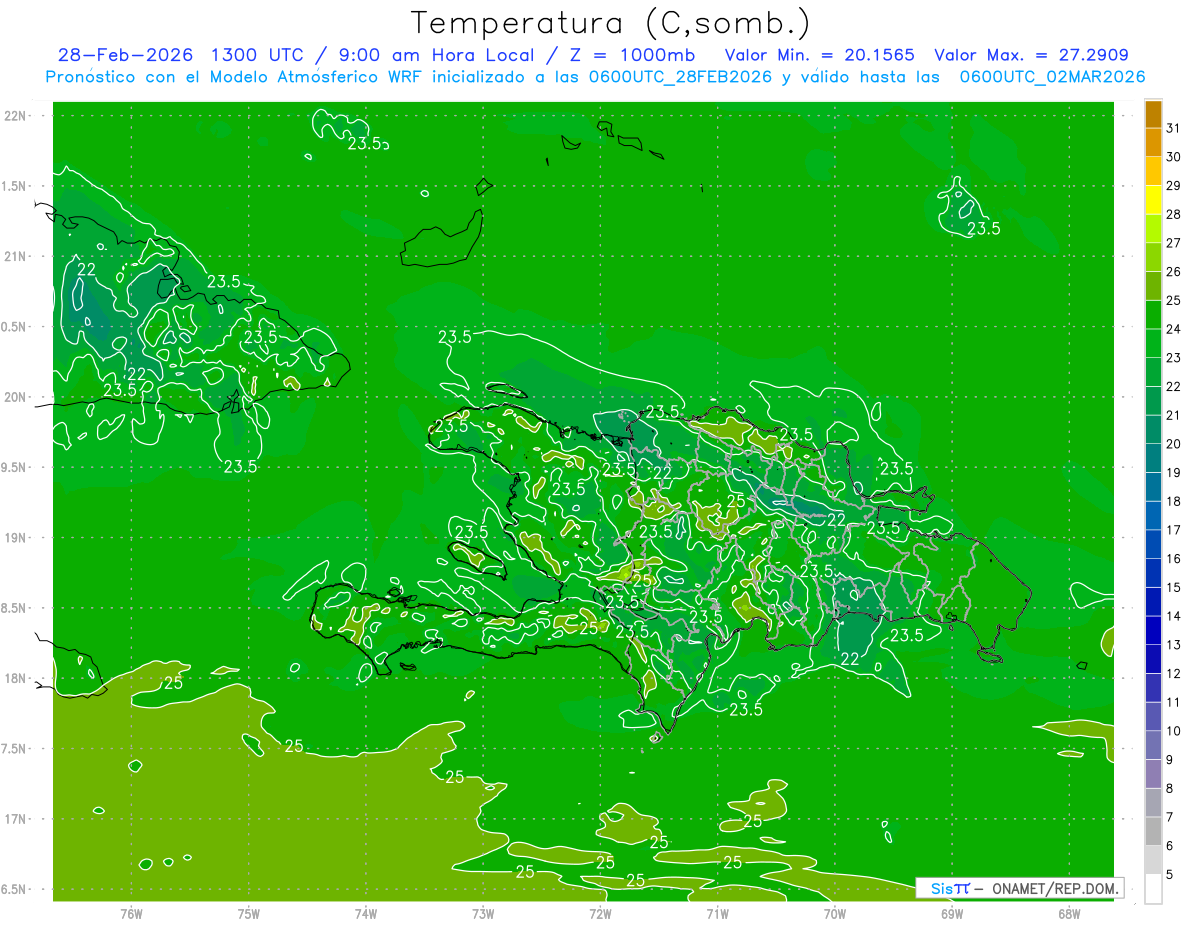Click the legend swatch between 30 and 31
1200x927 pixels.
pos(1153,142)
